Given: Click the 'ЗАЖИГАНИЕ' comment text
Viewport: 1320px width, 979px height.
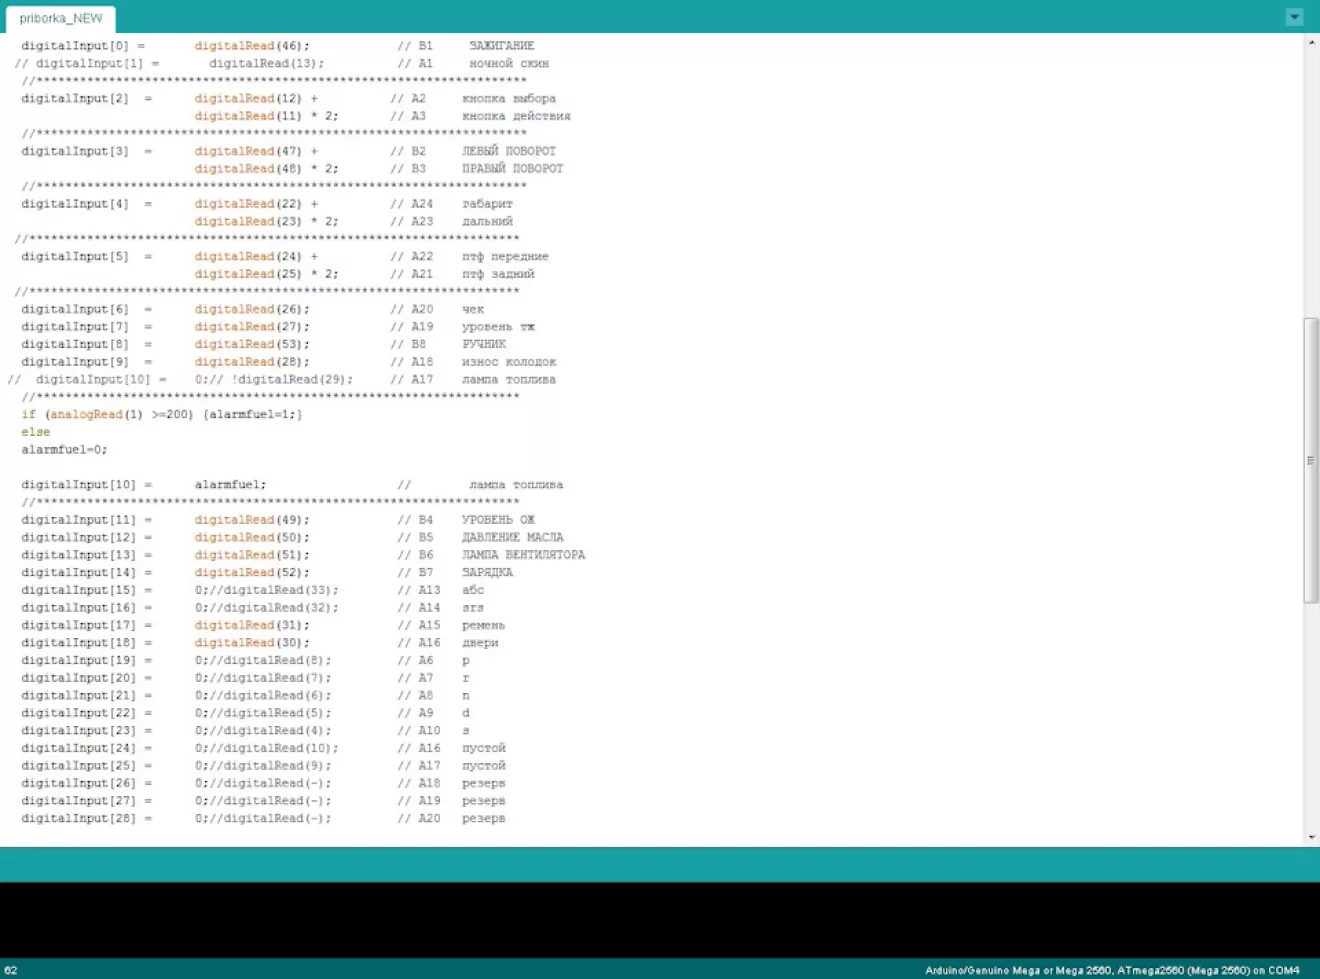Looking at the screenshot, I should (501, 46).
